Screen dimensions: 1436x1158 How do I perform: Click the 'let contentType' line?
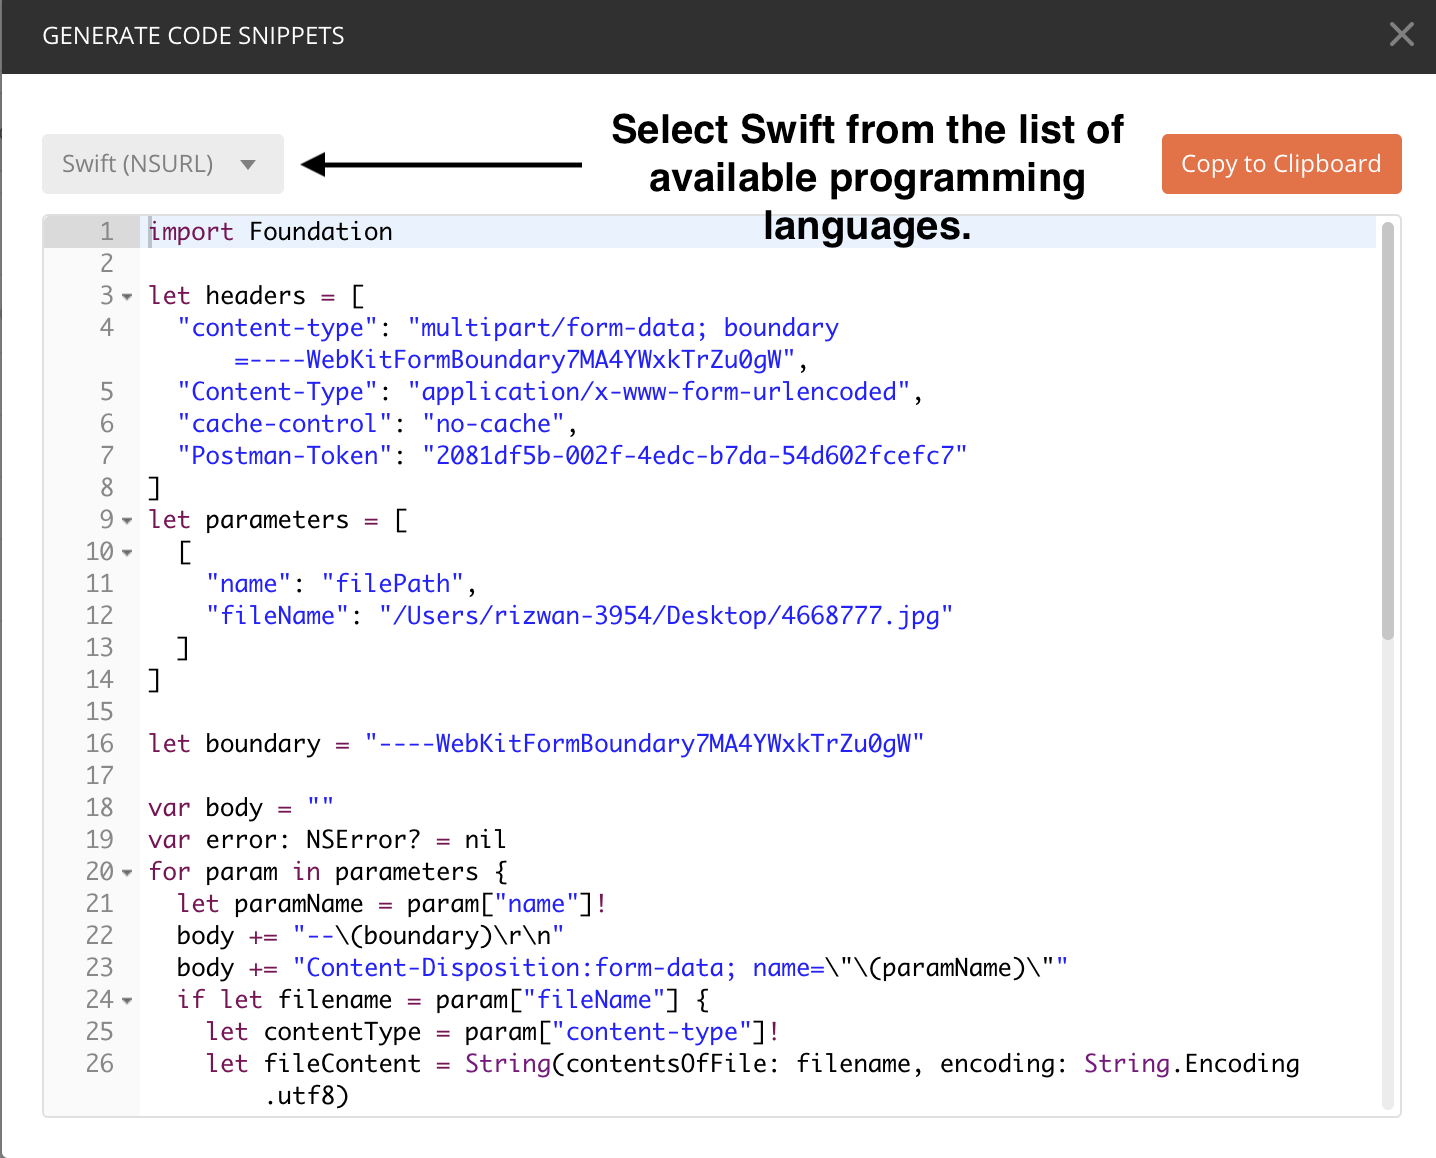point(492,1032)
